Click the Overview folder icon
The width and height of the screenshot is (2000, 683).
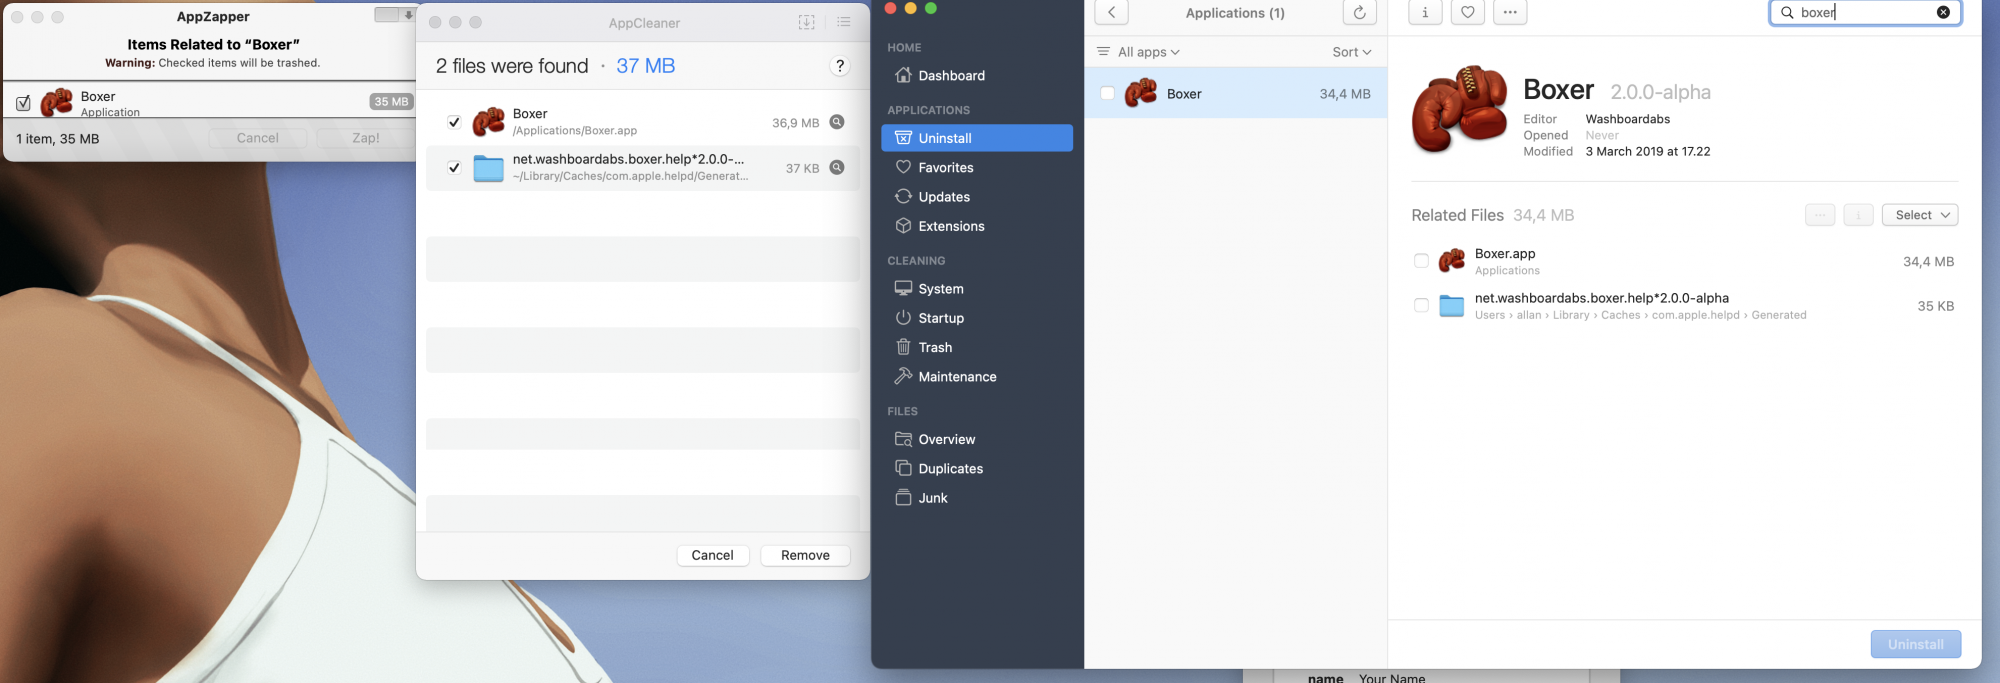(903, 439)
